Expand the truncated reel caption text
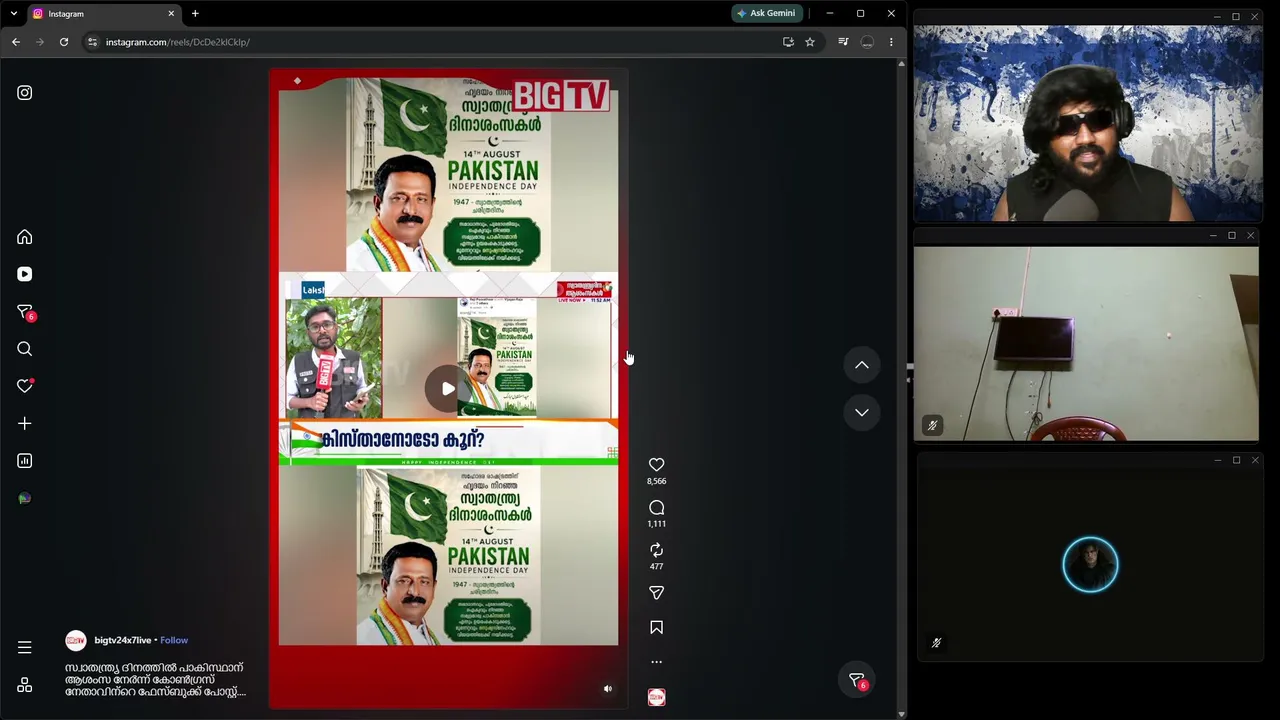Image resolution: width=1280 pixels, height=720 pixels. [155, 680]
